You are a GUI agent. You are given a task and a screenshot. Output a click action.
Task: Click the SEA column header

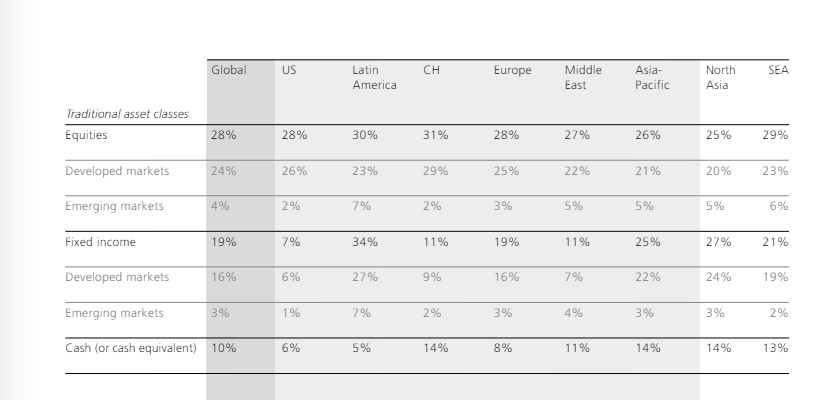pyautogui.click(x=778, y=71)
